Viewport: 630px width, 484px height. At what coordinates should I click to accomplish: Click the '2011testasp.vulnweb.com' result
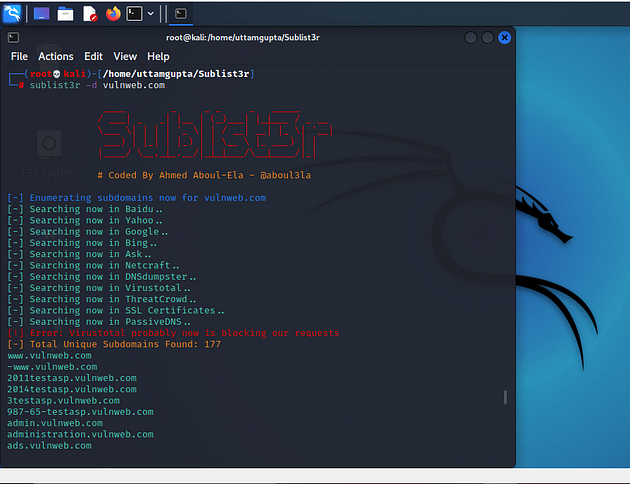[72, 378]
